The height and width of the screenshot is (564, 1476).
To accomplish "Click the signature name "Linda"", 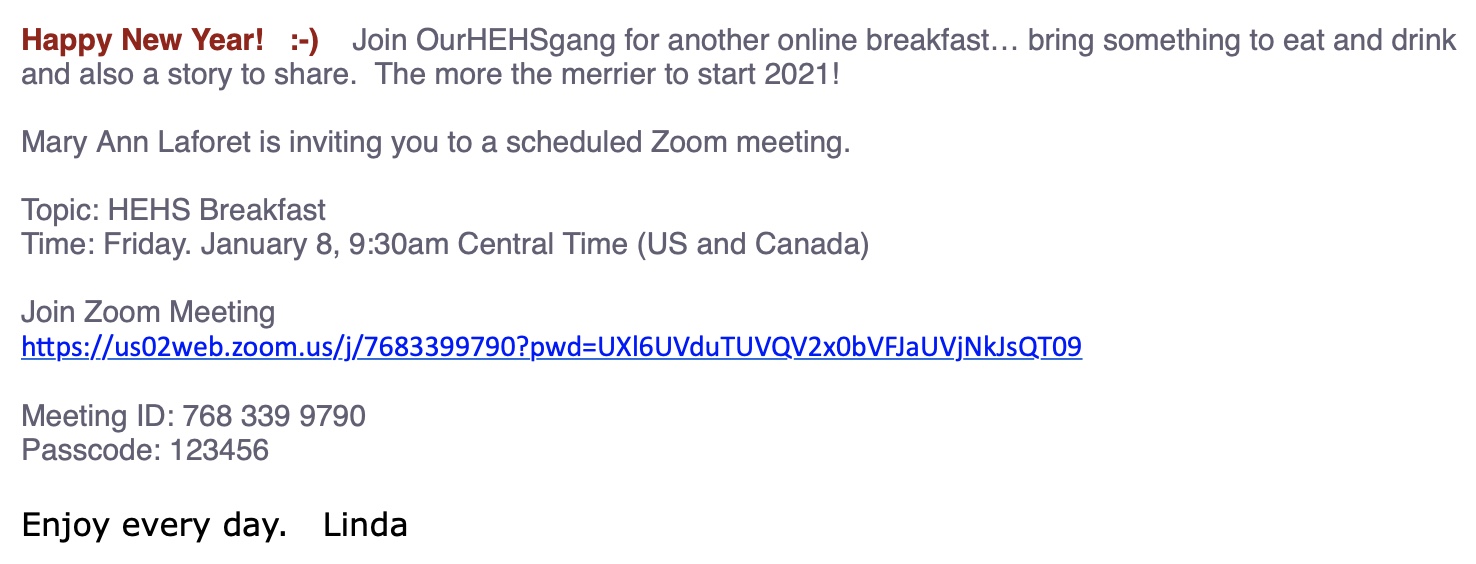I will click(x=365, y=525).
